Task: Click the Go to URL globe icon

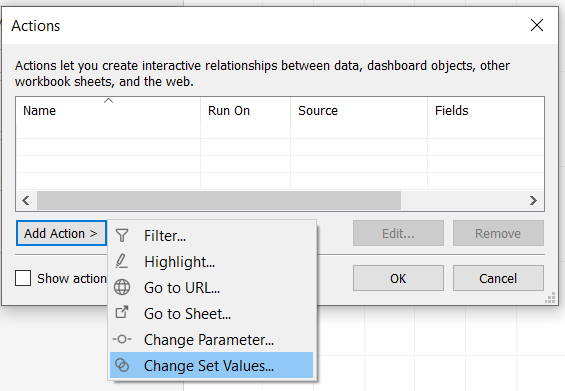Action: [122, 287]
